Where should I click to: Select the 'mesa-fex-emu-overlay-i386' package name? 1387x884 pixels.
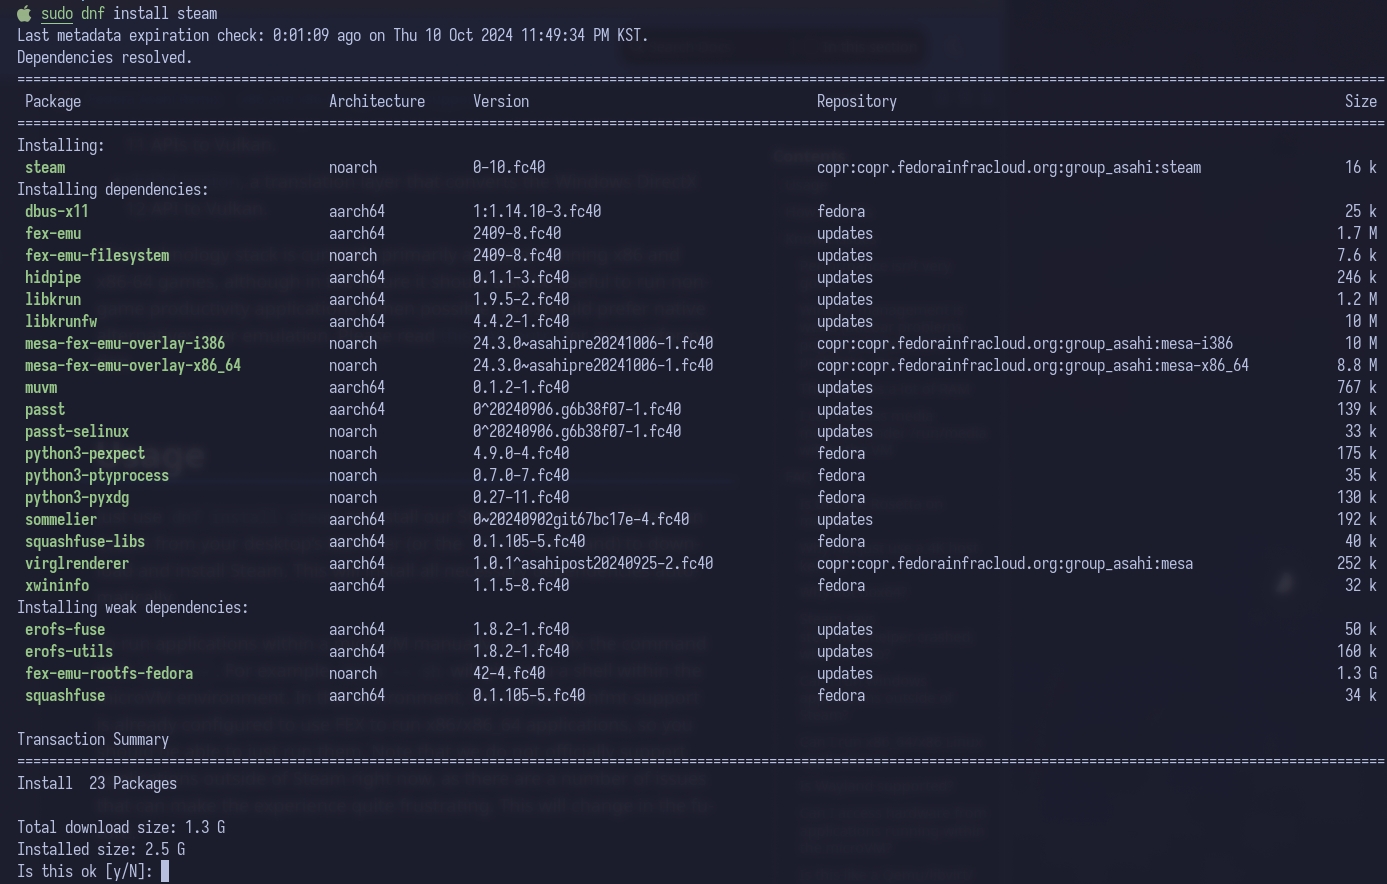pos(125,343)
